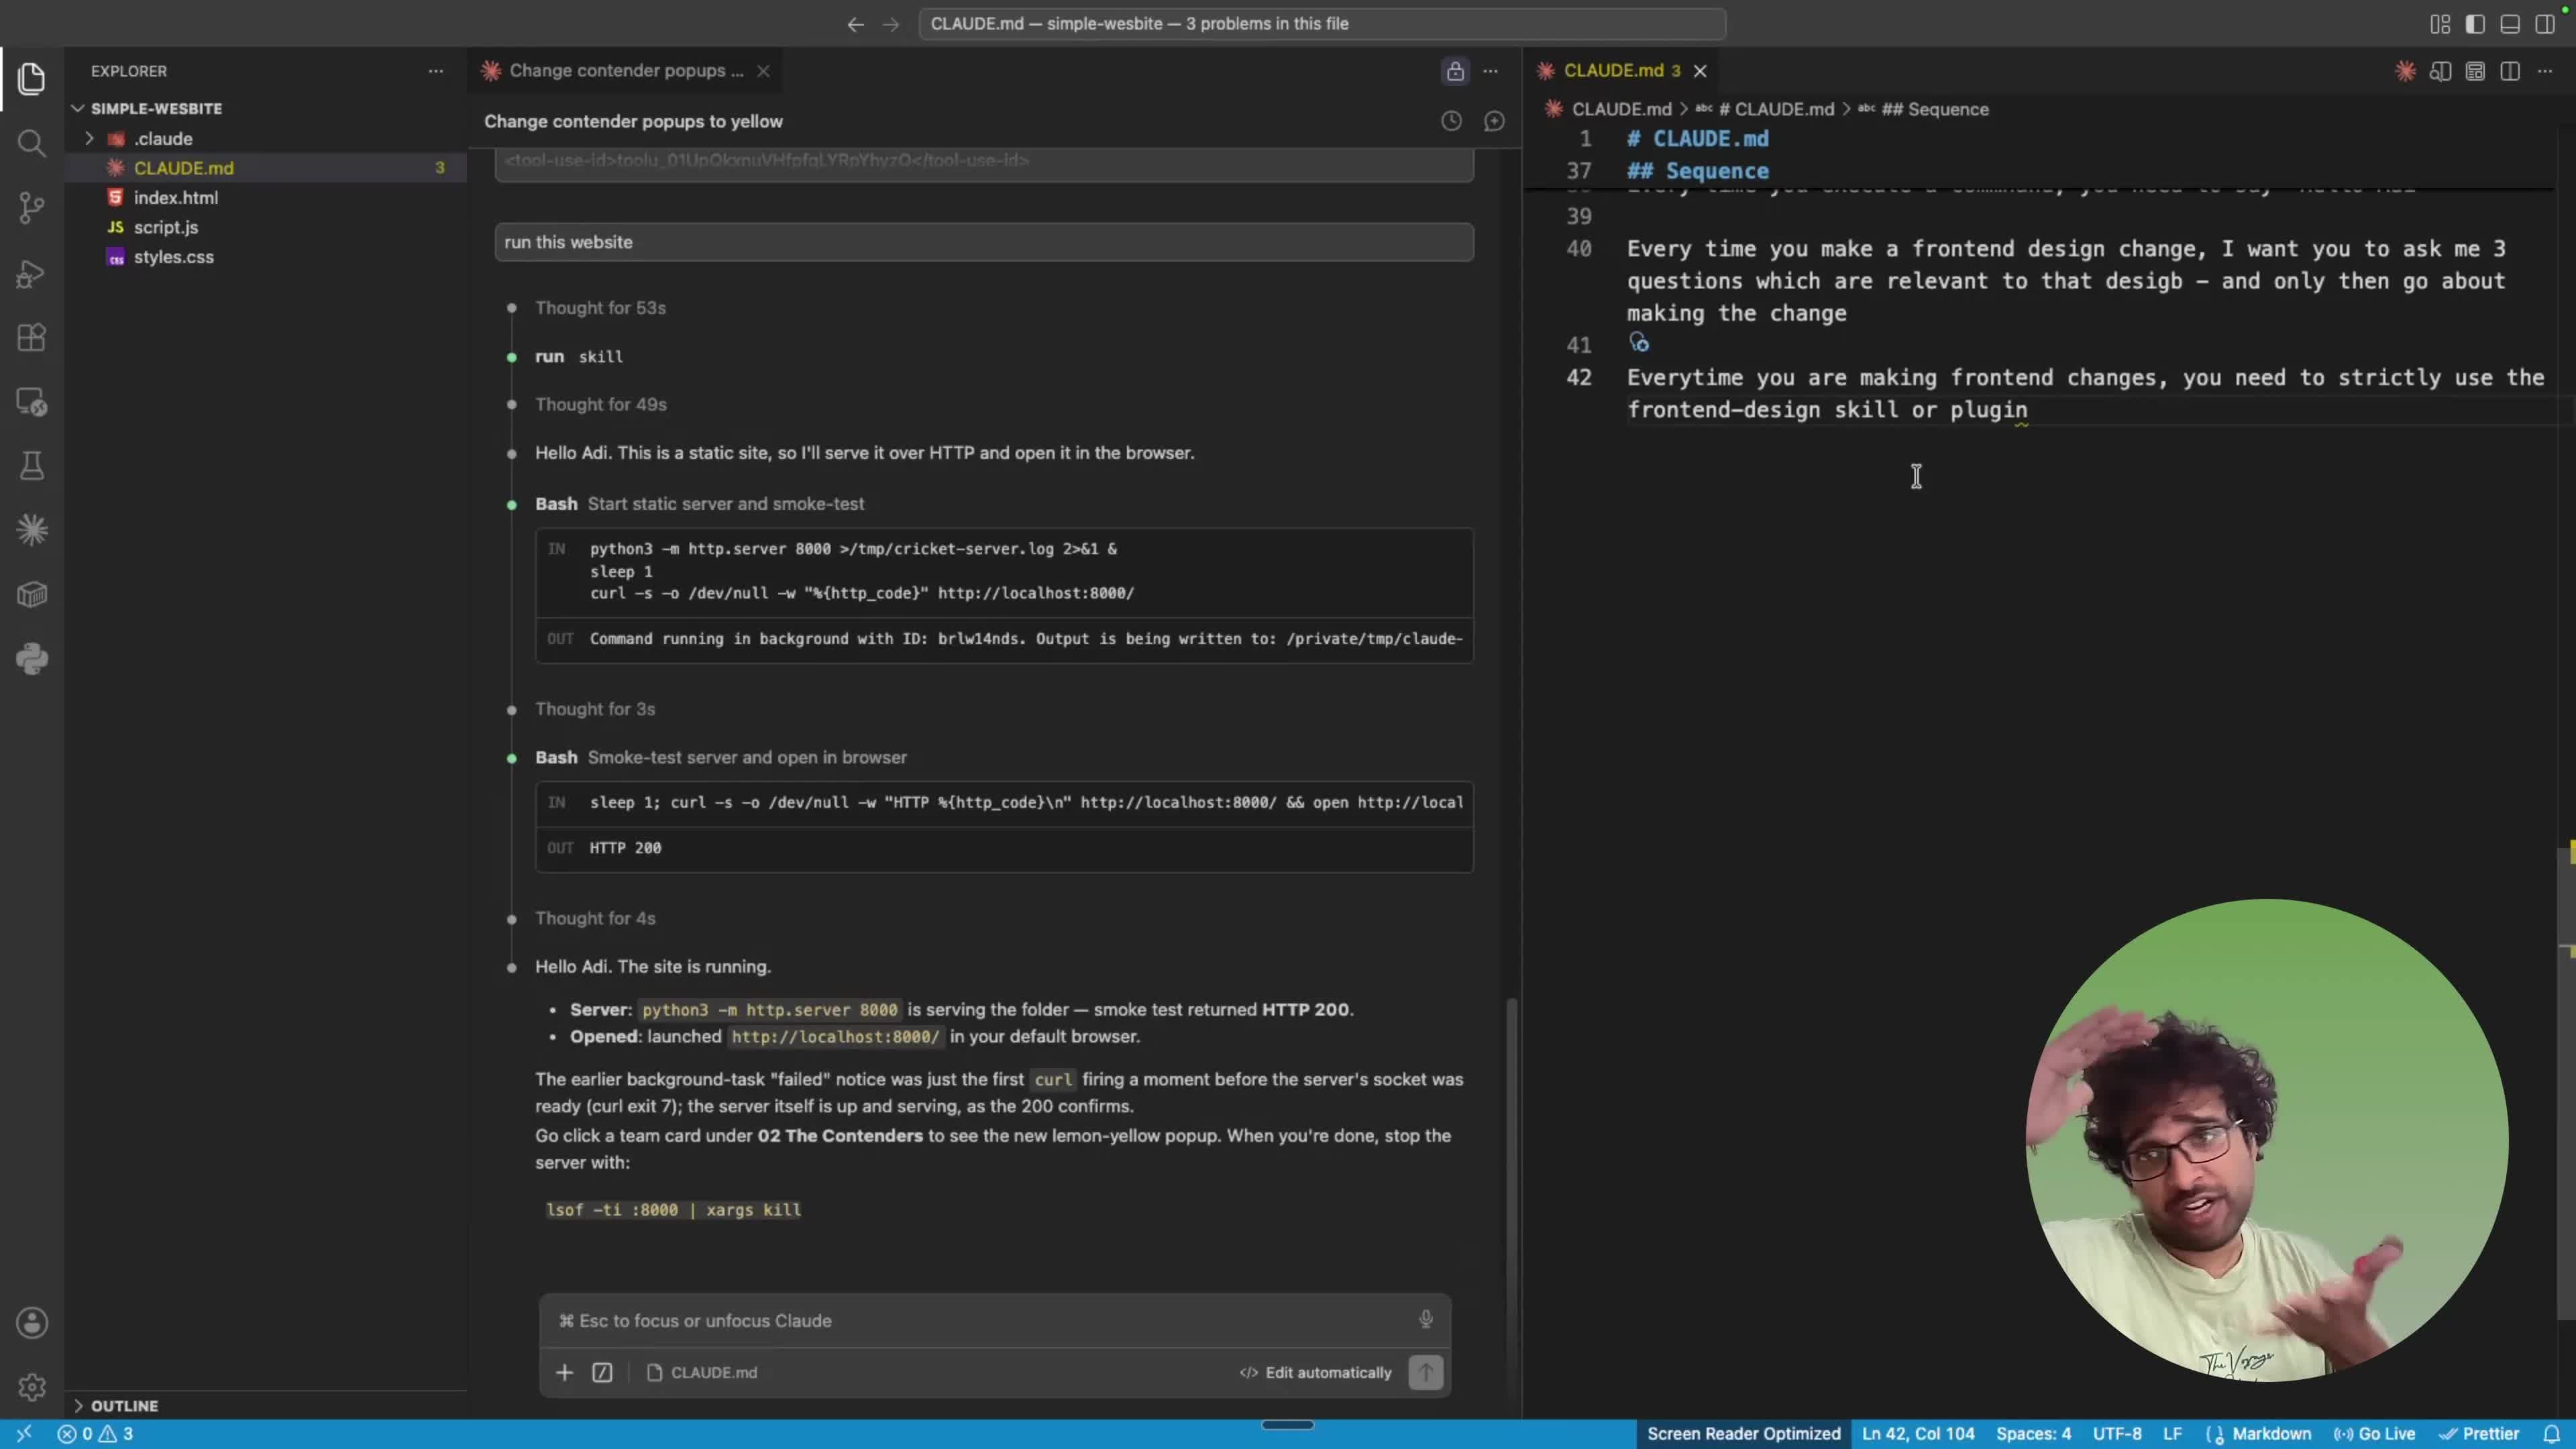Open the Python extension icon

32,659
